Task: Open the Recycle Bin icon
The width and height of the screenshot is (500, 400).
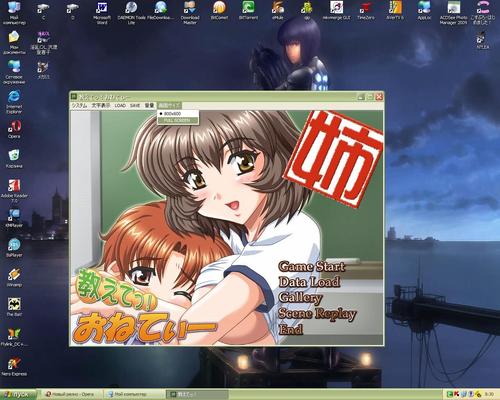Action: tap(14, 159)
